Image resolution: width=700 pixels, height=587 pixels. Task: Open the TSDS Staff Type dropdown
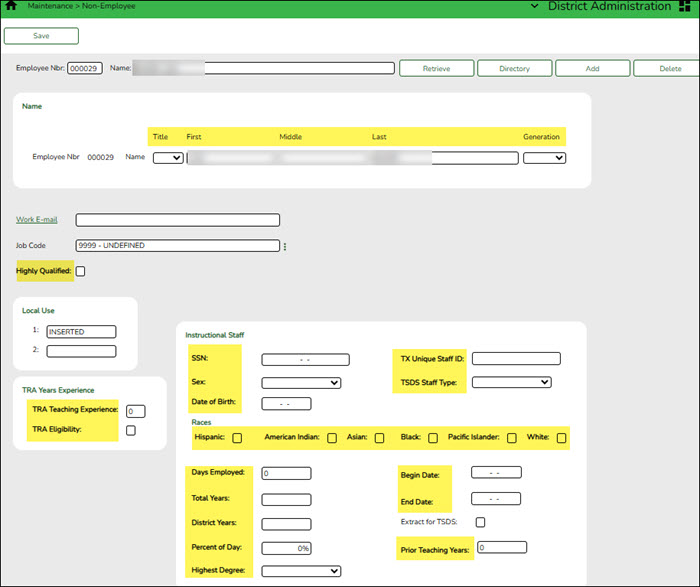pyautogui.click(x=511, y=381)
